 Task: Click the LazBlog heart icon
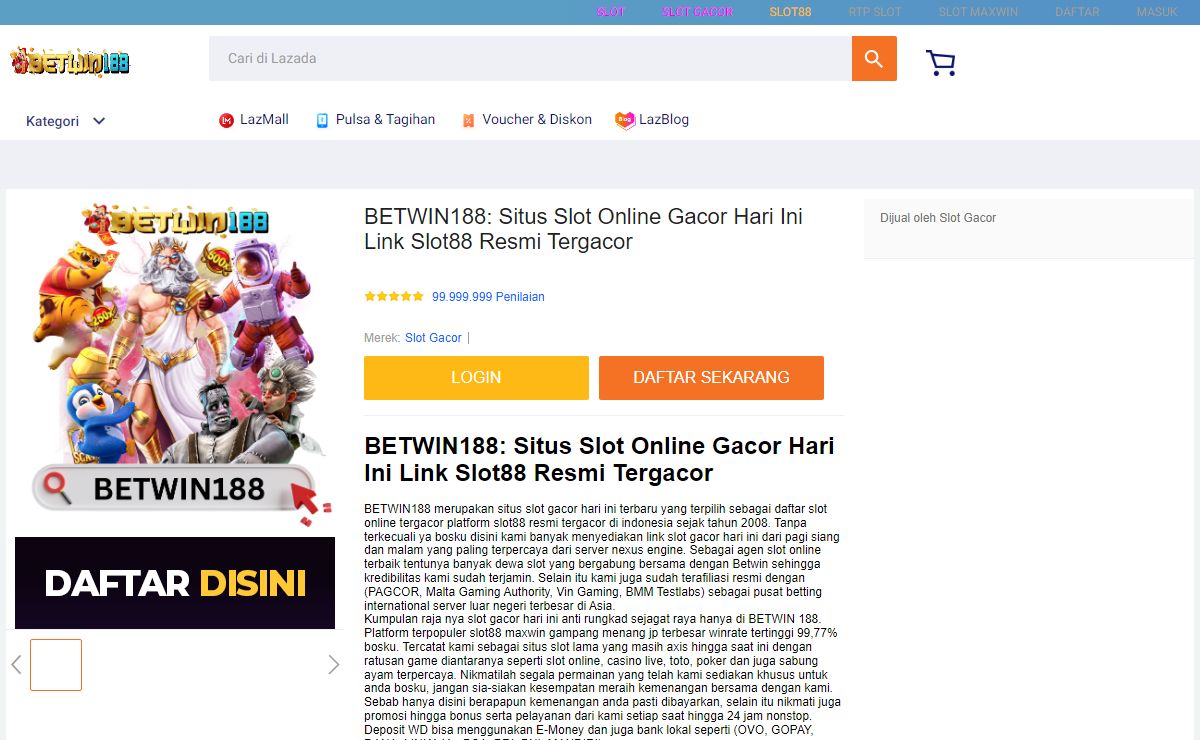(x=625, y=120)
